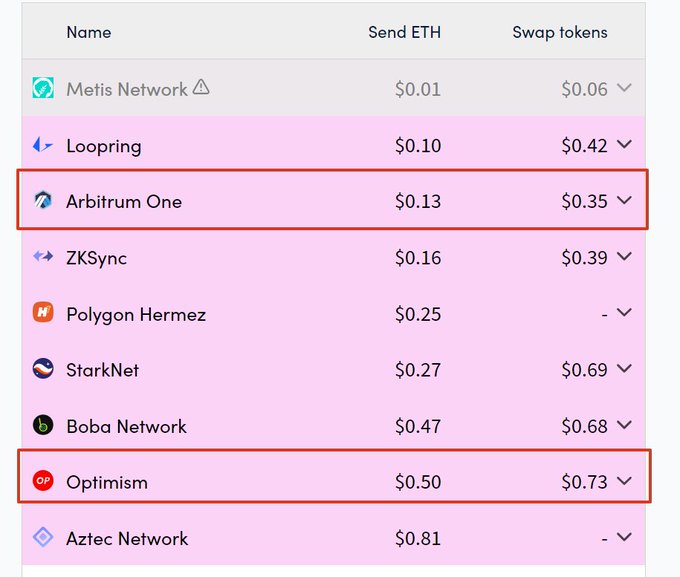Click the red Optimism OP logo icon
Viewport: 680px width, 577px height.
[43, 481]
